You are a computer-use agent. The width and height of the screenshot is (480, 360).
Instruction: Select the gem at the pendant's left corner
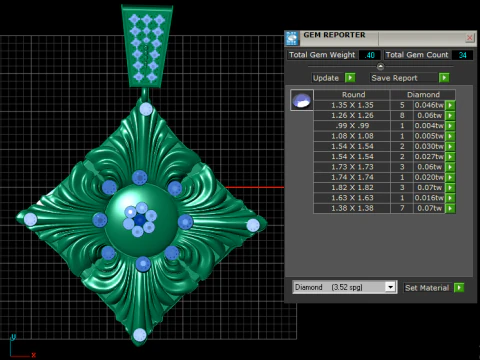pos(30,220)
